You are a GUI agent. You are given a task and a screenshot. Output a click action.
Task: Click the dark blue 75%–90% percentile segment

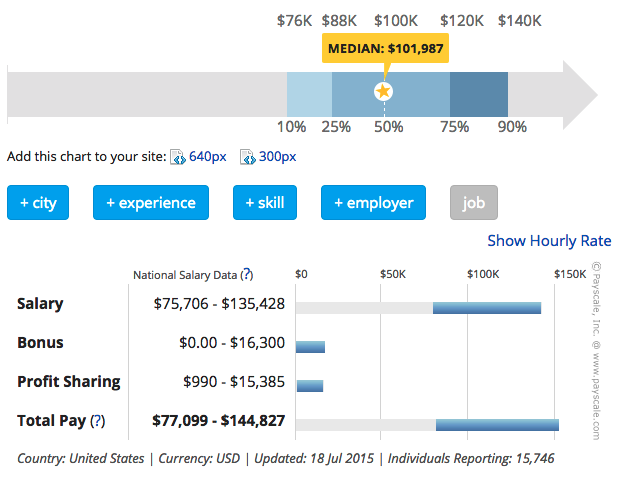tap(478, 93)
